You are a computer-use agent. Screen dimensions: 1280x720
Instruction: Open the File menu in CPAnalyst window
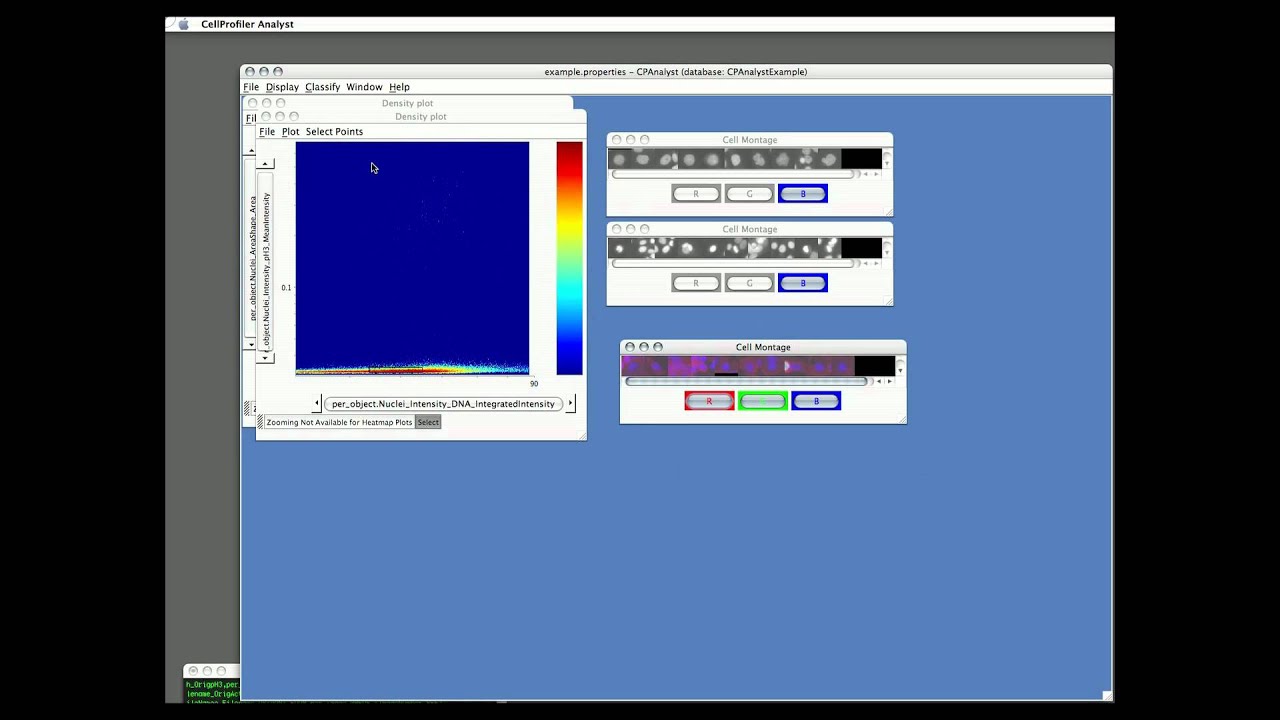(251, 87)
